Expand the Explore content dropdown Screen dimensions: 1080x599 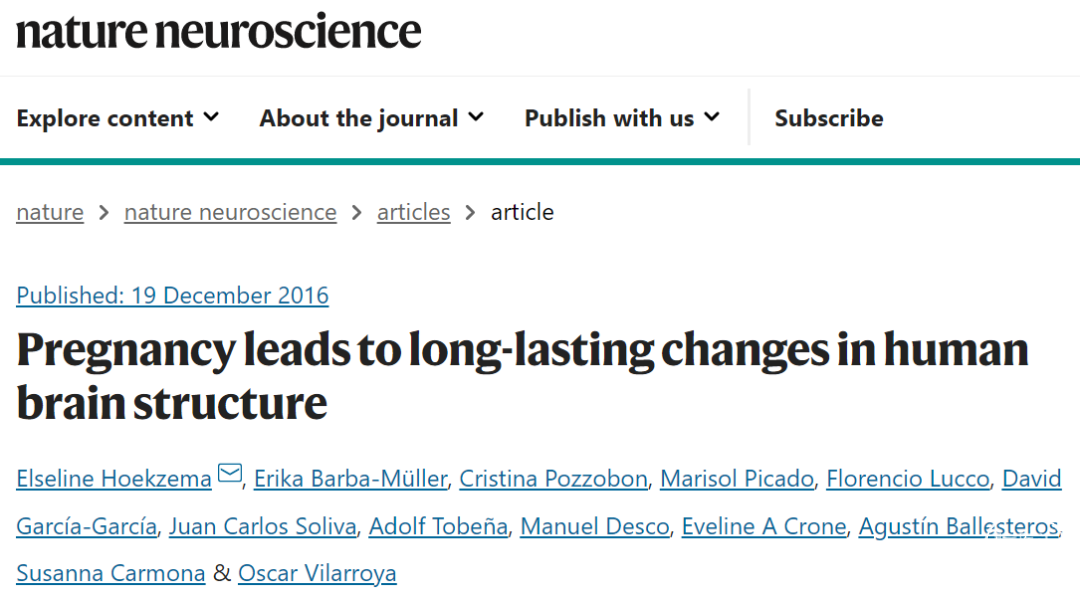(118, 118)
